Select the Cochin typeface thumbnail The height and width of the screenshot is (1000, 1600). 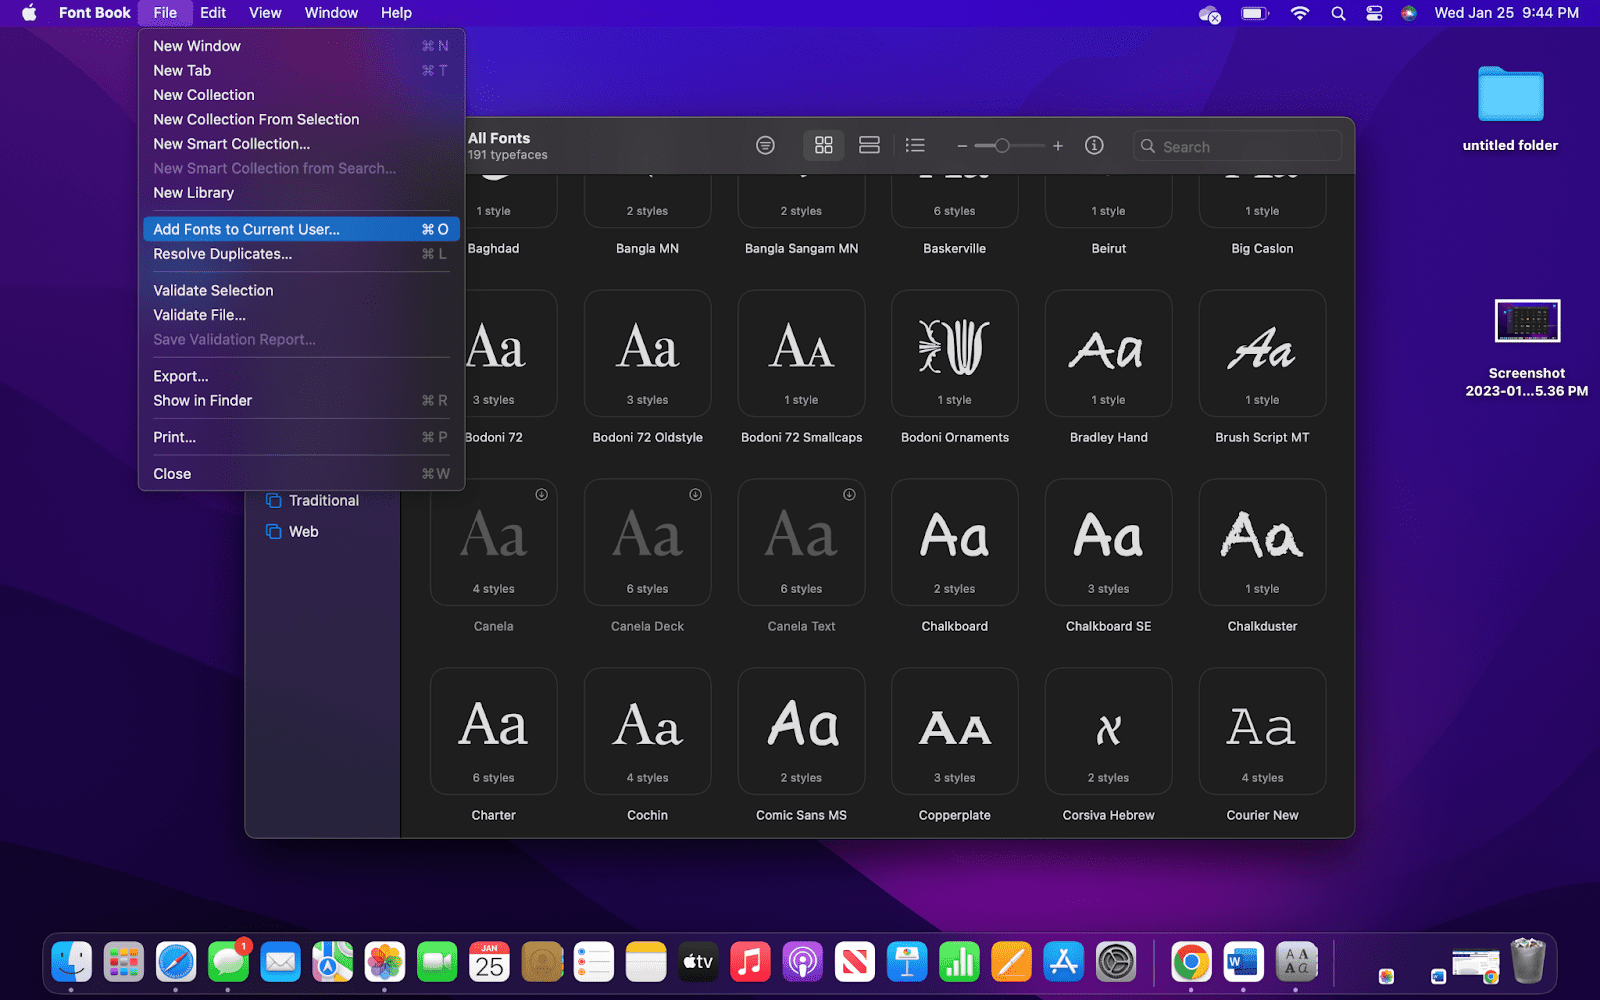pos(648,731)
